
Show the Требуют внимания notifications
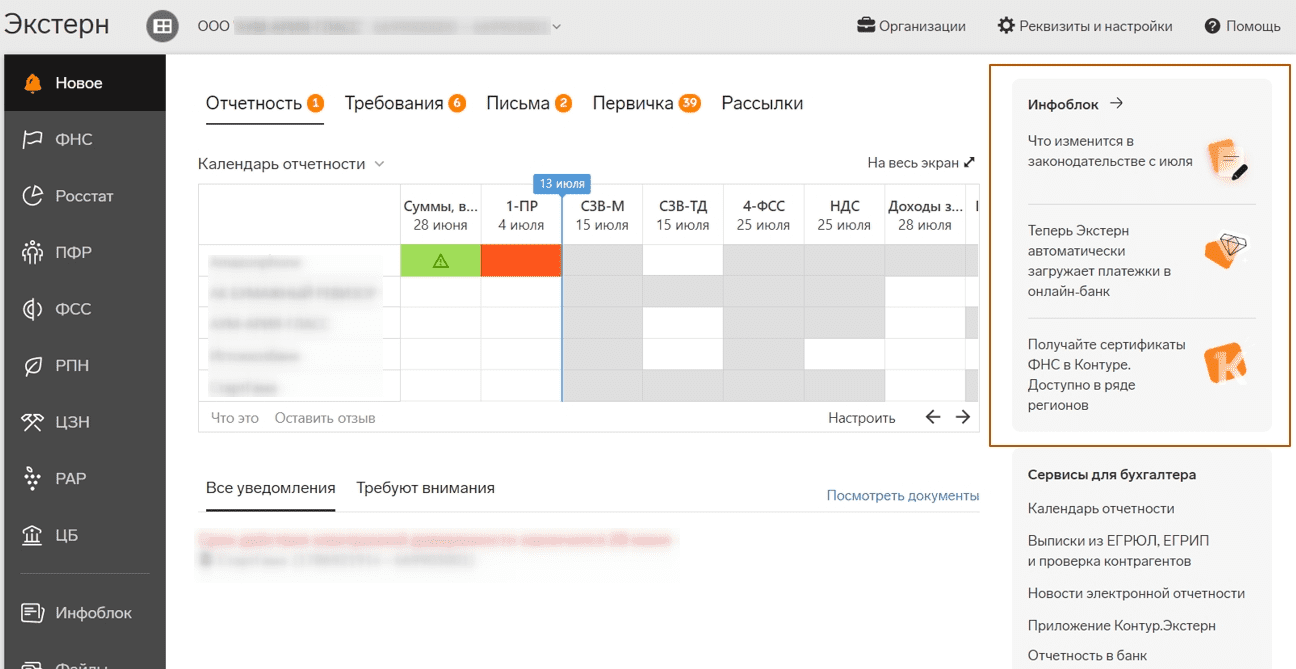coord(425,488)
